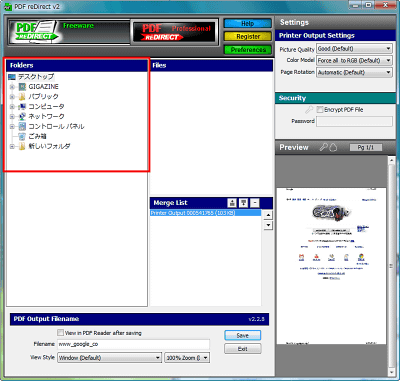The width and height of the screenshot is (400, 381).
Task: Click the preview magnifier zoom icon
Action: (323, 147)
